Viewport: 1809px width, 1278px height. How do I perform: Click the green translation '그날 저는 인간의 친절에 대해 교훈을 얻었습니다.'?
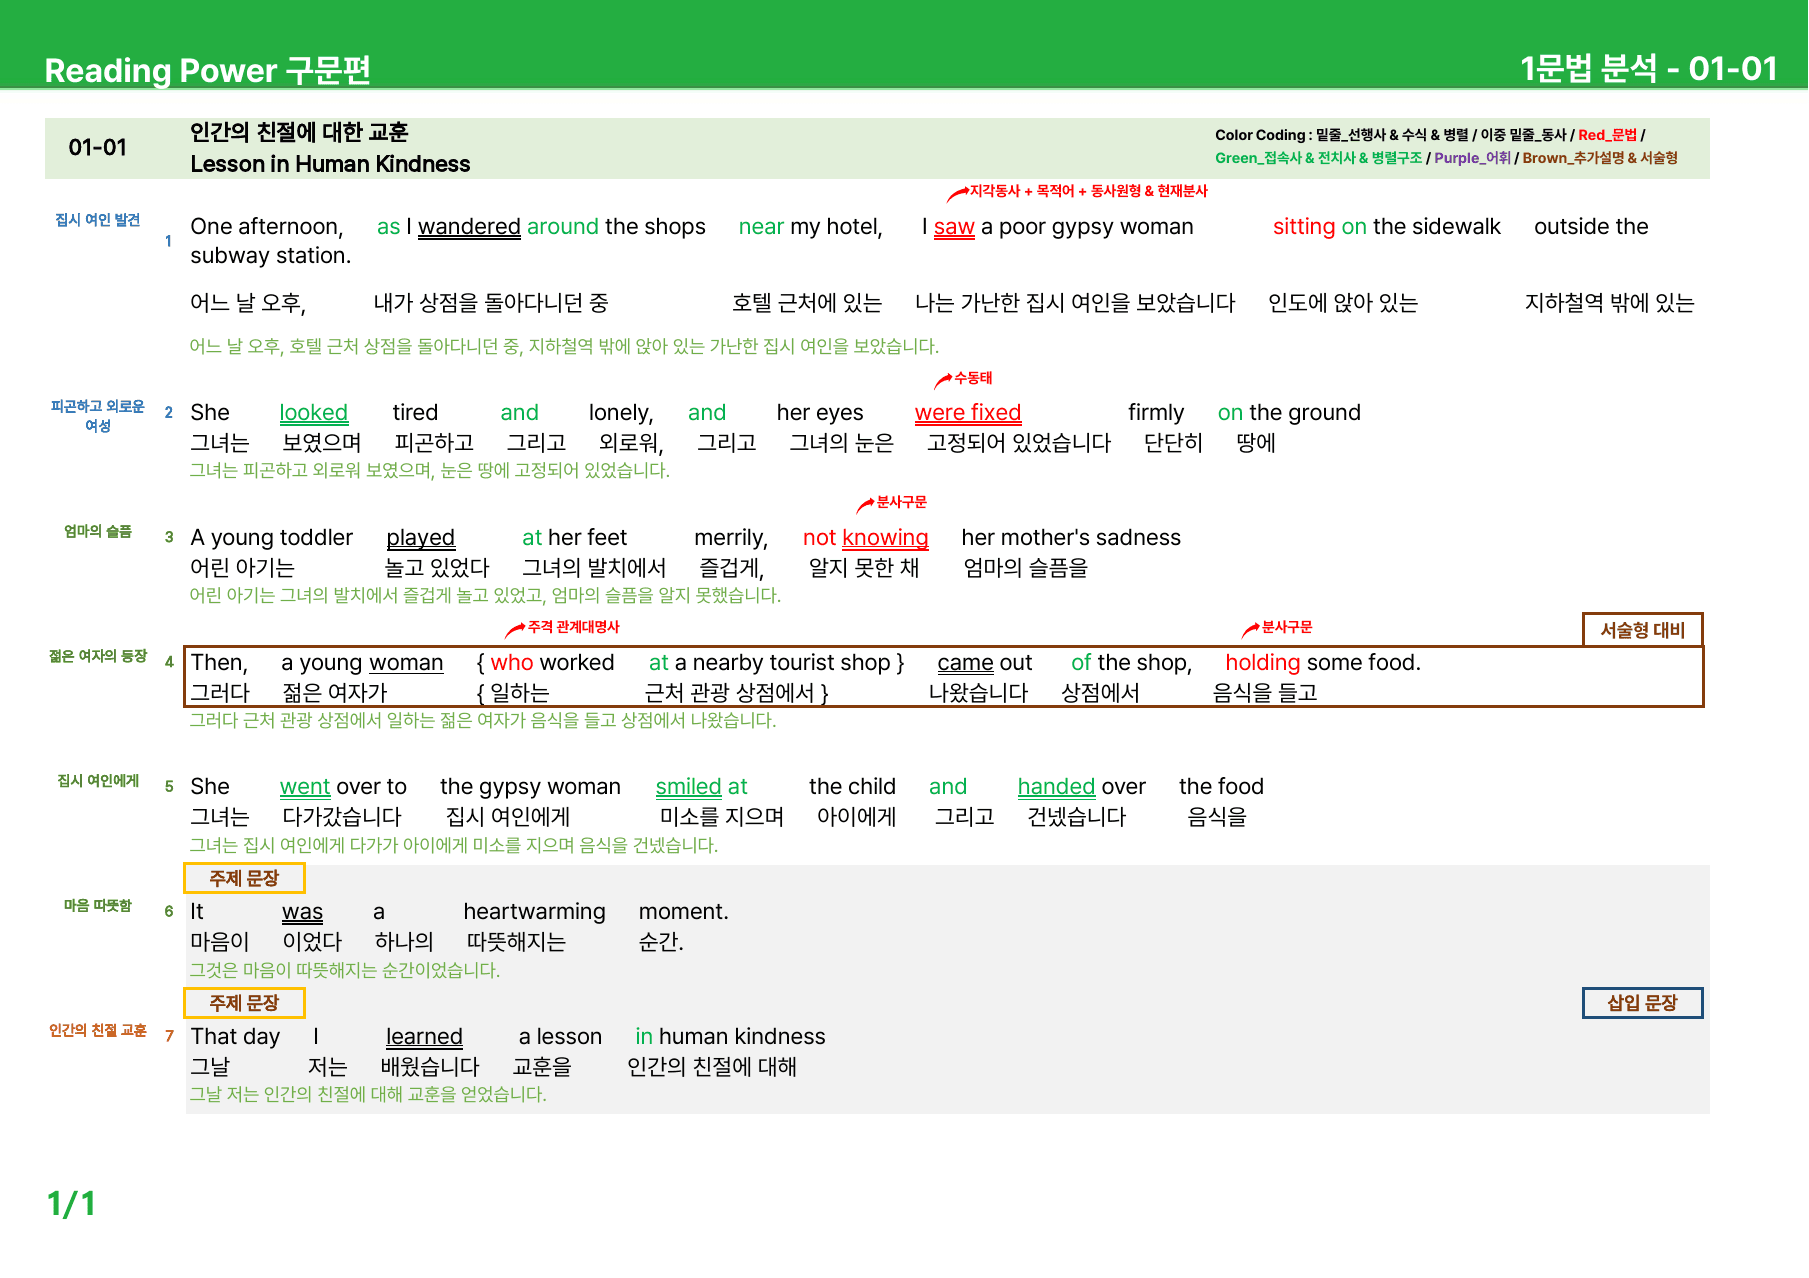[368, 1094]
